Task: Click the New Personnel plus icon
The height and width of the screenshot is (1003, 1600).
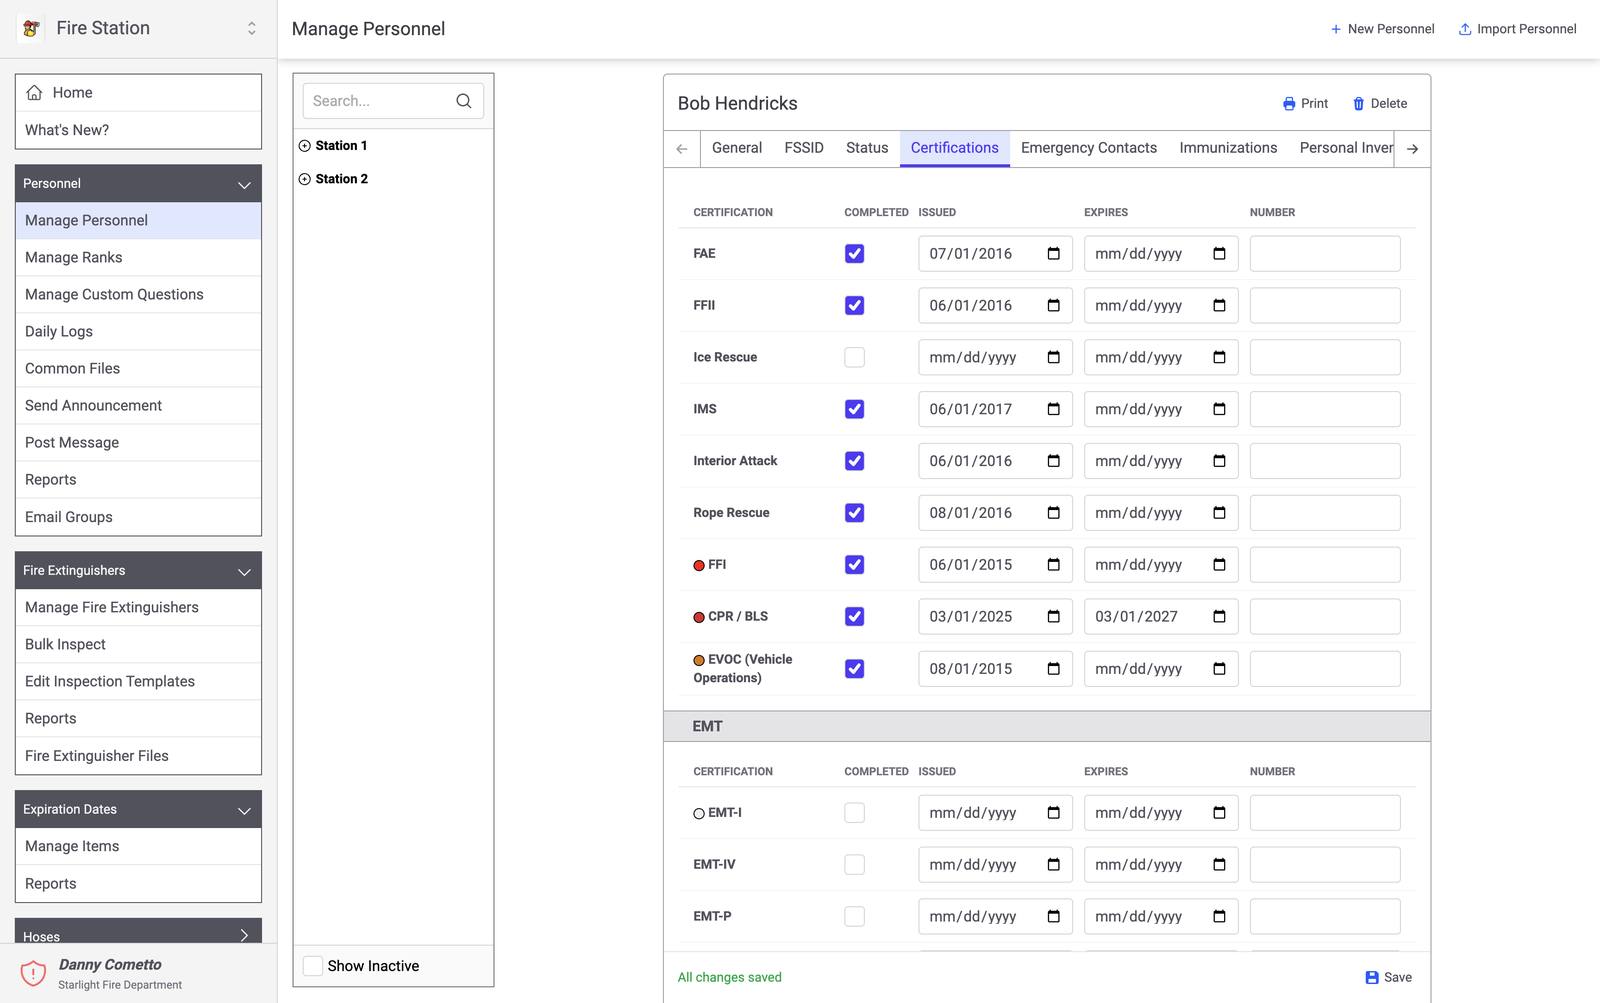Action: click(1336, 29)
